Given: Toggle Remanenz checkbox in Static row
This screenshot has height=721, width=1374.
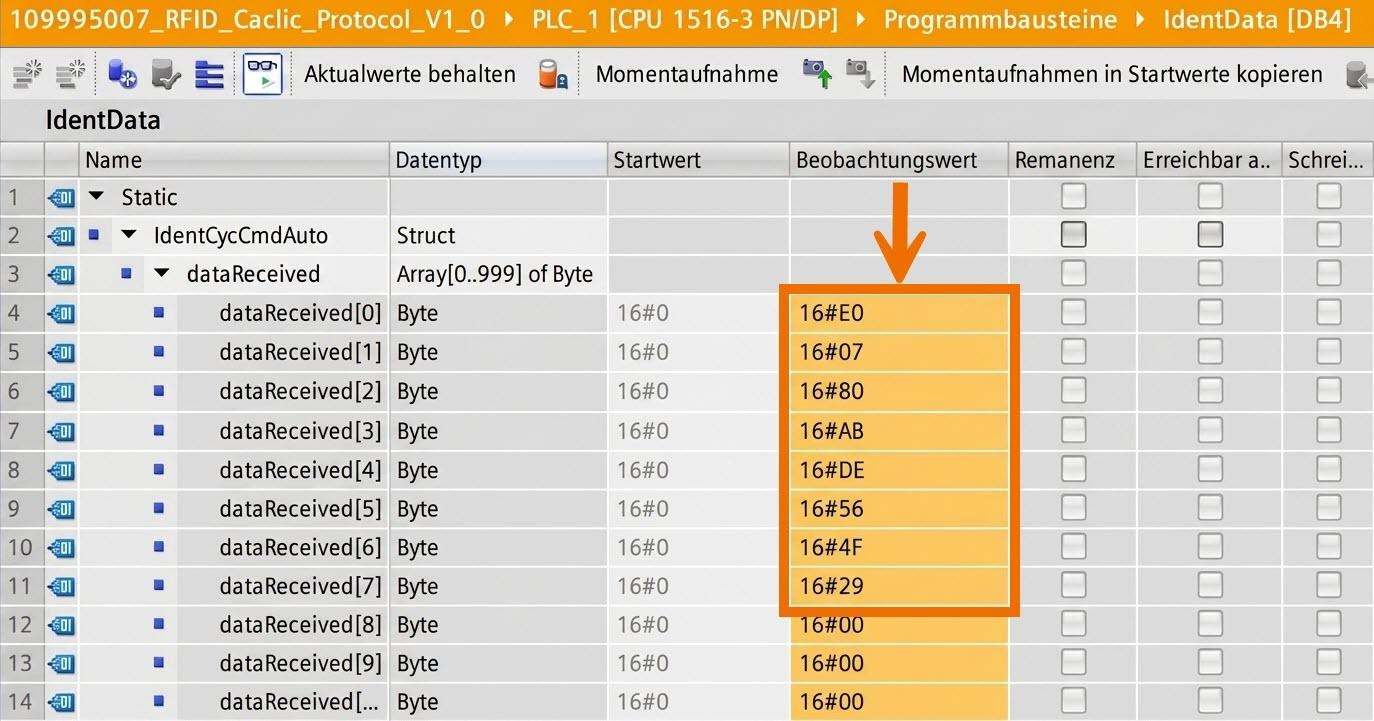Looking at the screenshot, I should pos(1073,195).
